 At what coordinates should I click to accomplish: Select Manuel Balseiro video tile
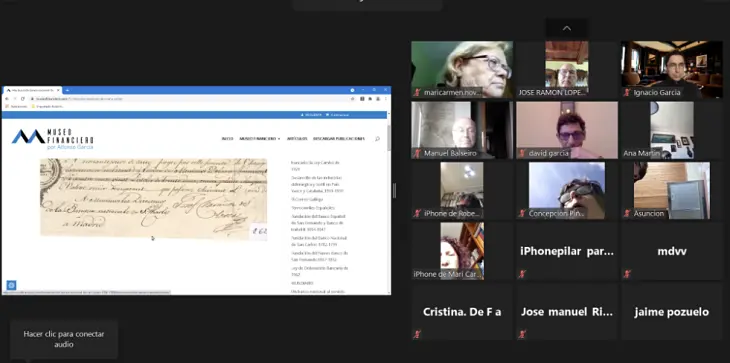pos(462,130)
